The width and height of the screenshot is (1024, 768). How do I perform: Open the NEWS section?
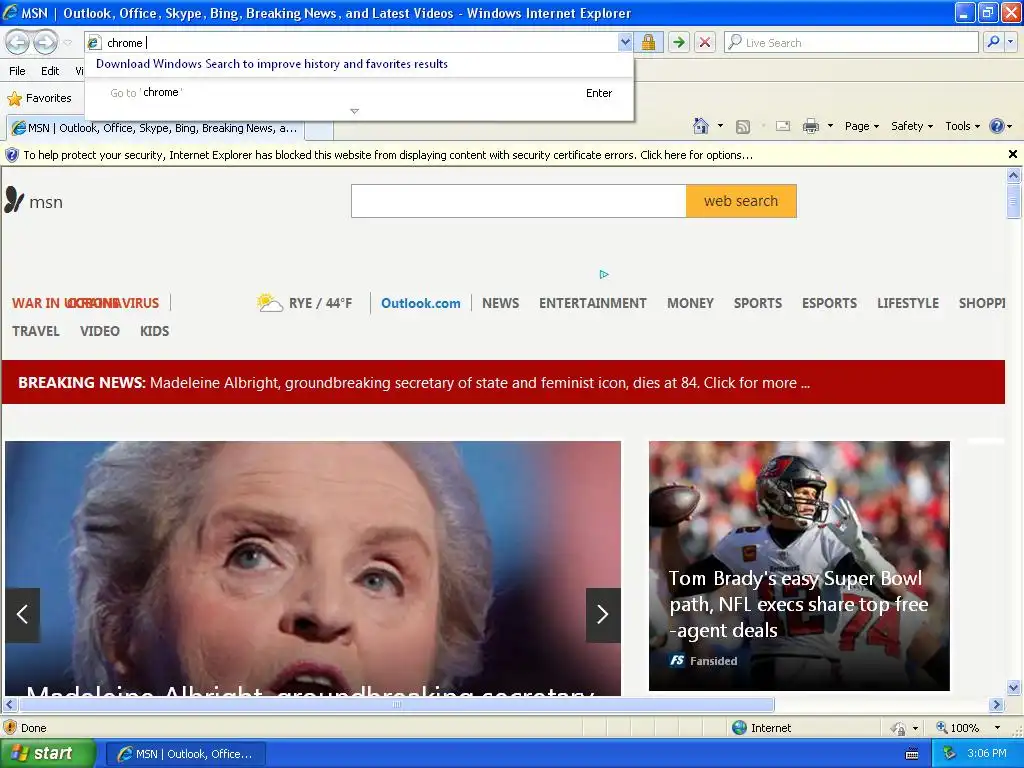pyautogui.click(x=500, y=303)
